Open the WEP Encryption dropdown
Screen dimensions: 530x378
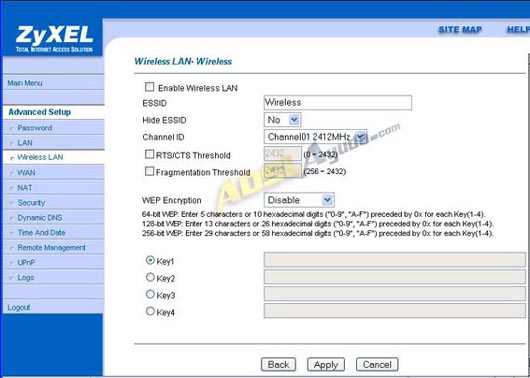[x=299, y=200]
